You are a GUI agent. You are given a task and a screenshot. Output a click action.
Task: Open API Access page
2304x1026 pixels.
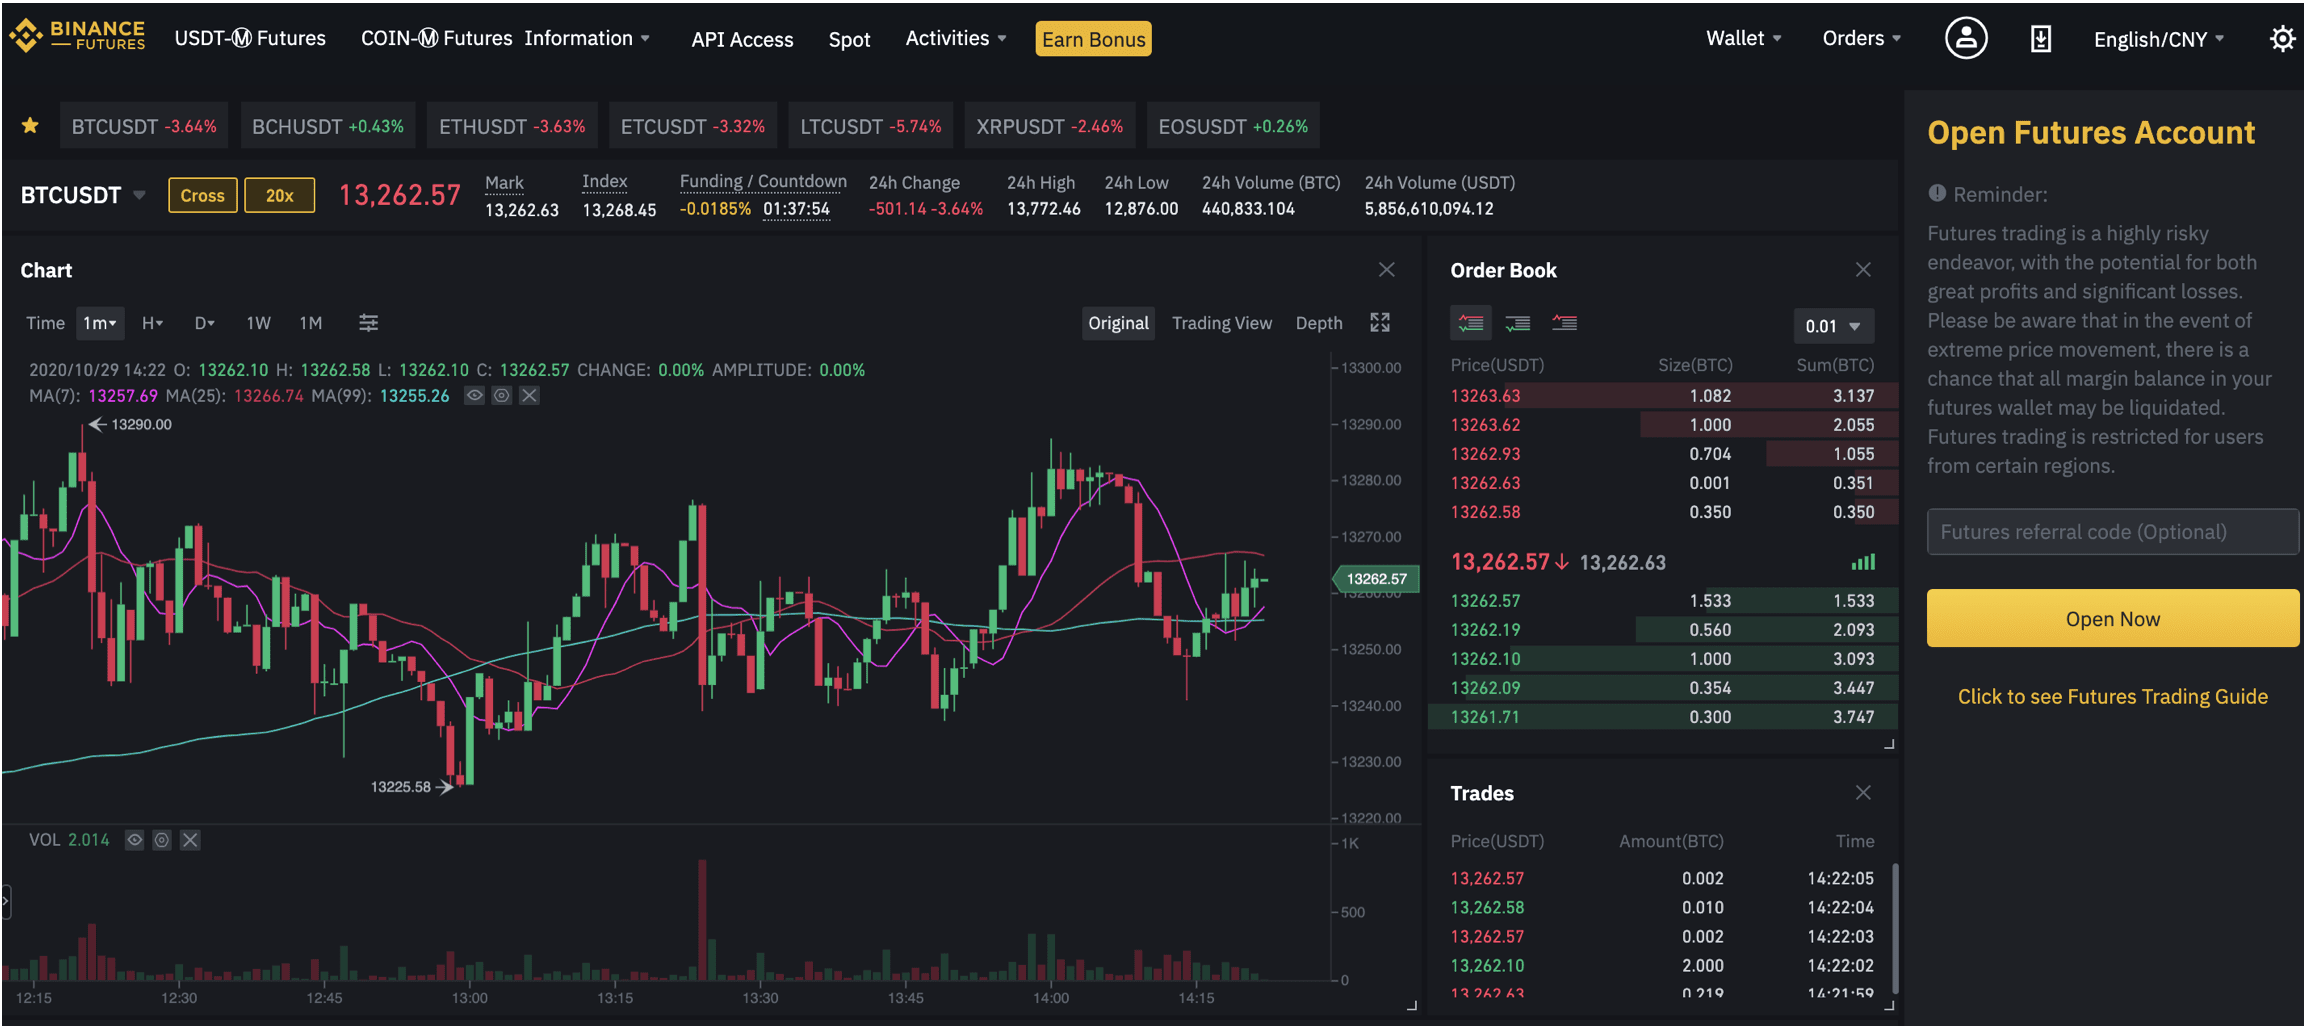742,39
